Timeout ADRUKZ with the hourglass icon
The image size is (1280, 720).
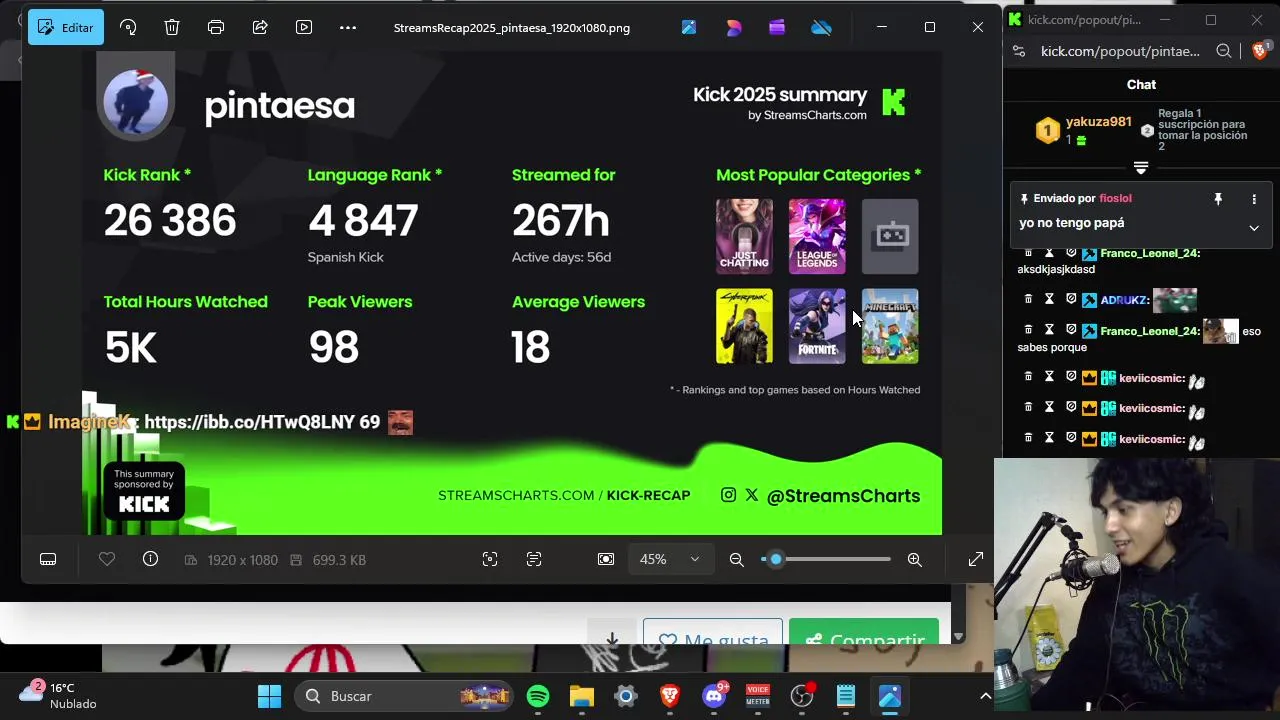click(1049, 299)
